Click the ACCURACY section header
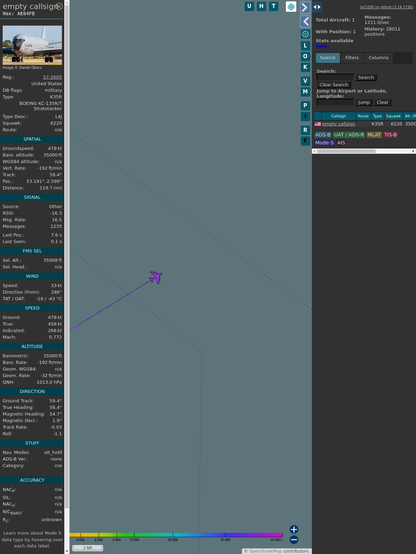This screenshot has width=416, height=554. 32,480
